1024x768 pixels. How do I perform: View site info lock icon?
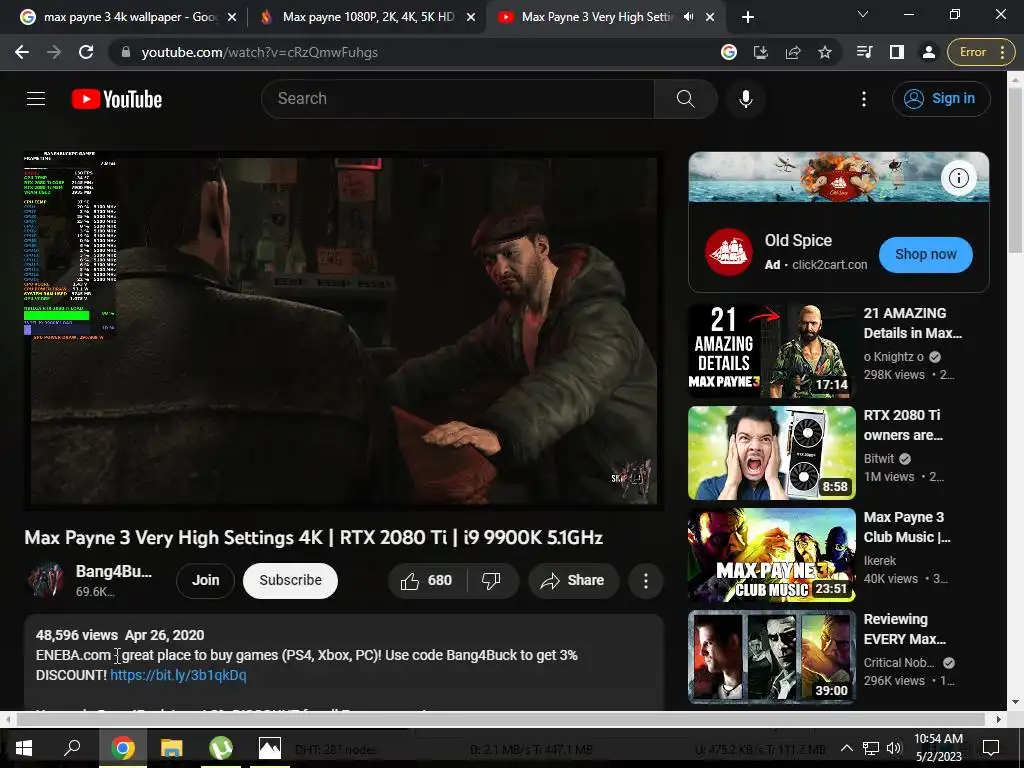pos(126,52)
